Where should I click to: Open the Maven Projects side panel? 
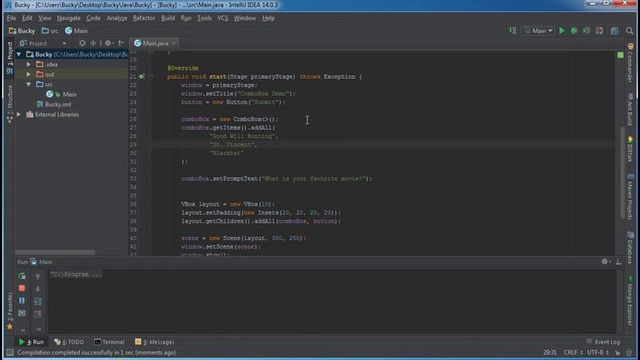tap(630, 197)
